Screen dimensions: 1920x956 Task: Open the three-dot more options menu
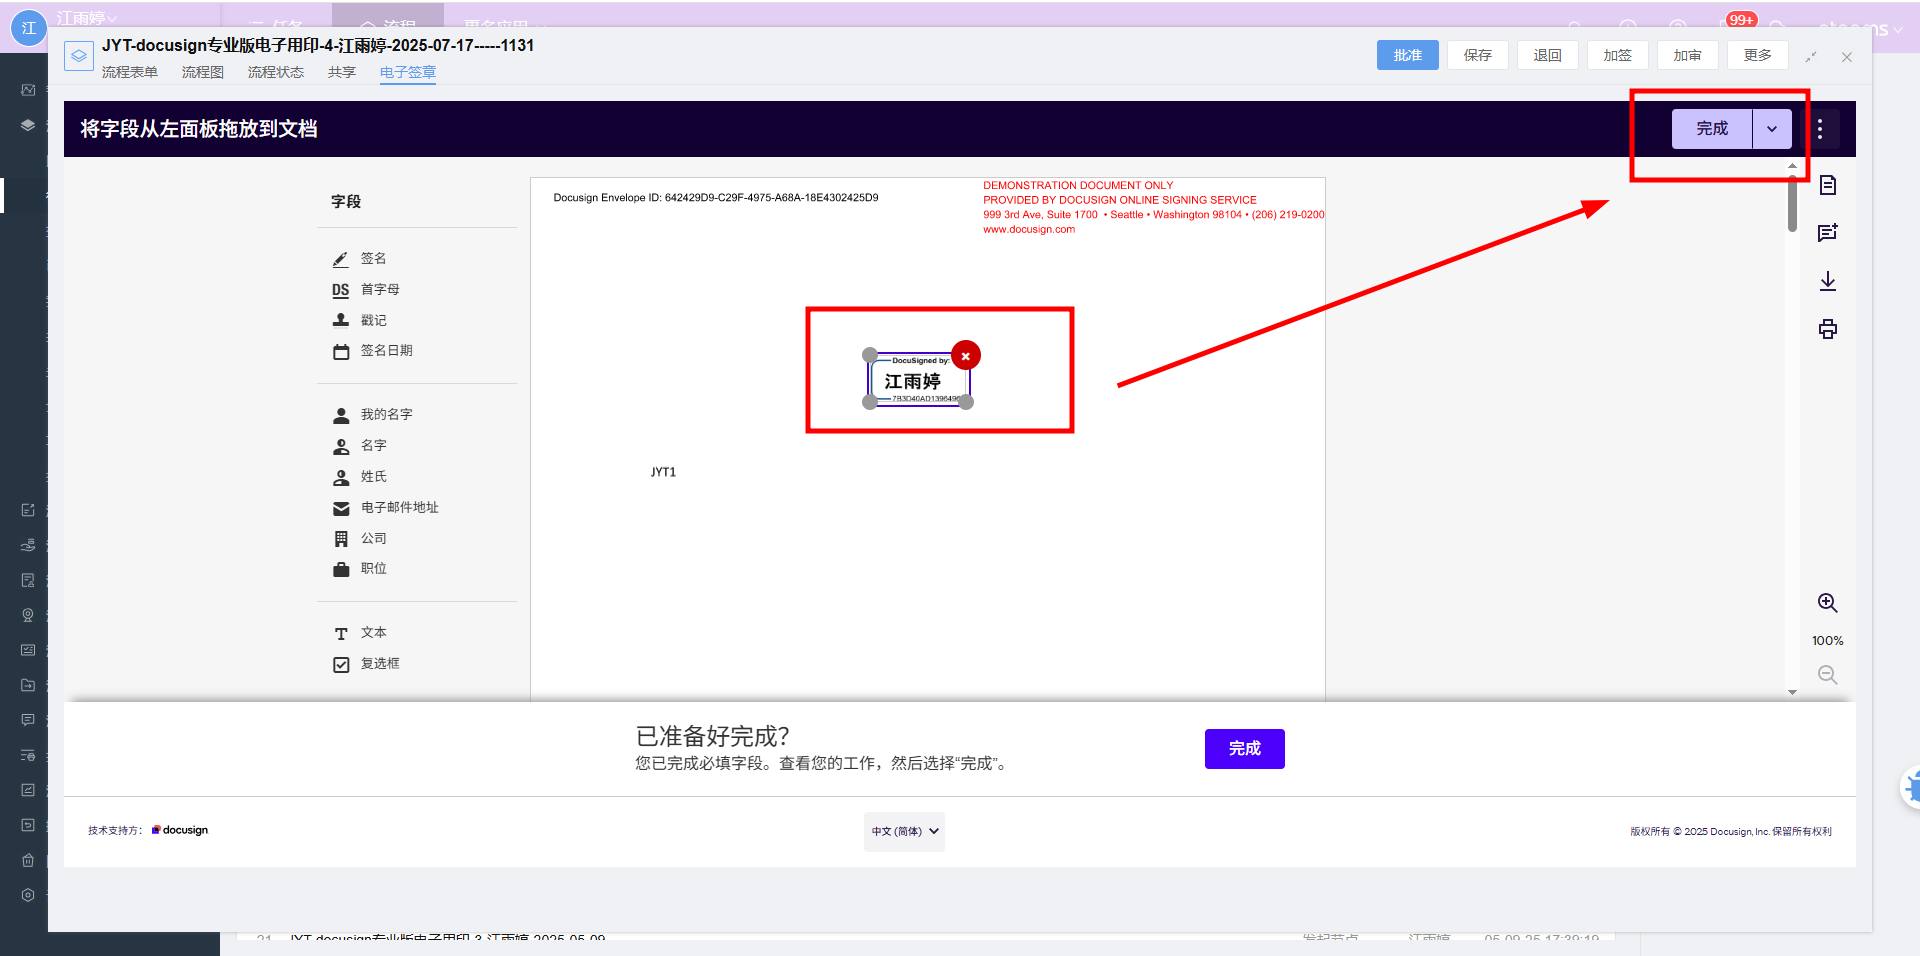[1819, 129]
